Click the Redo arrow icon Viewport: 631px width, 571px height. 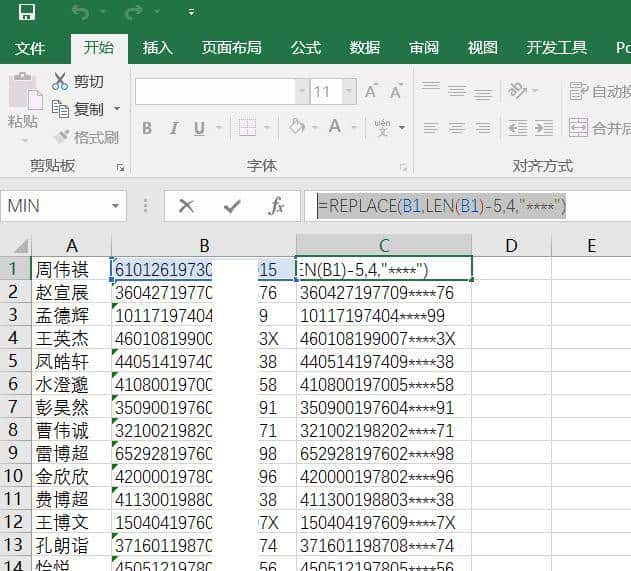134,12
